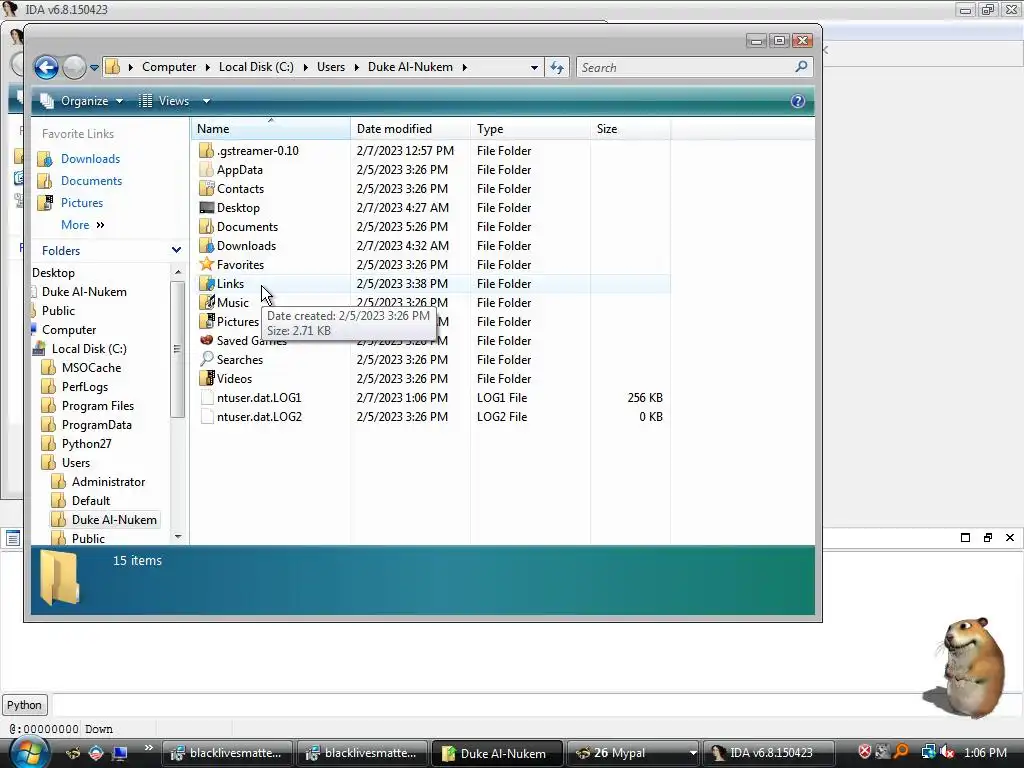Select Administrator folder in tree
1024x768 pixels.
(108, 481)
